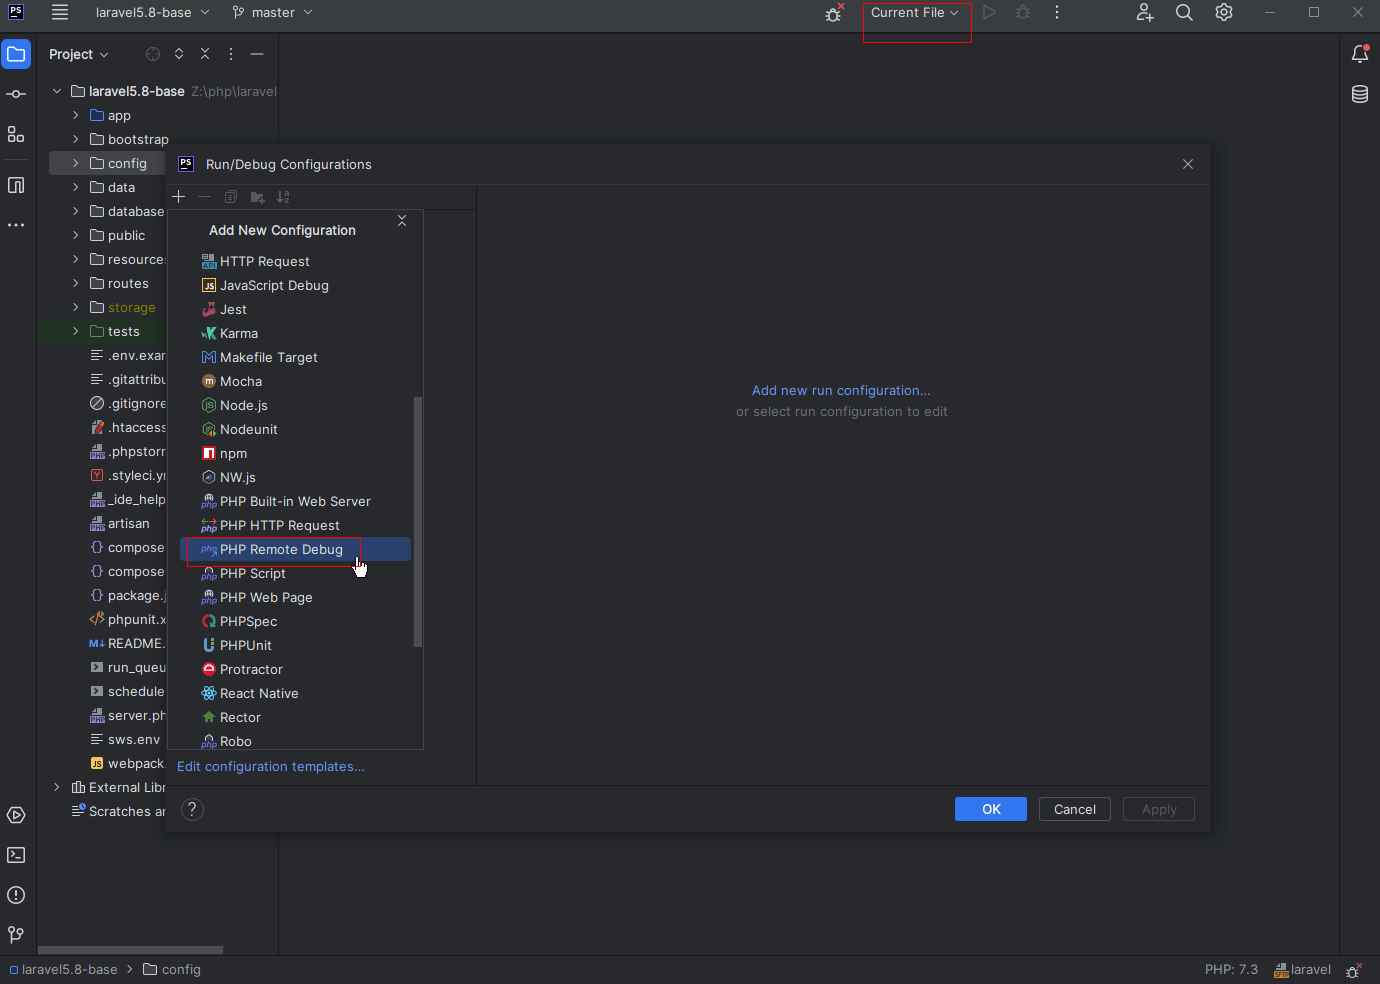Click OK in Run/Debug Configurations
Viewport: 1380px width, 984px height.
pos(990,809)
